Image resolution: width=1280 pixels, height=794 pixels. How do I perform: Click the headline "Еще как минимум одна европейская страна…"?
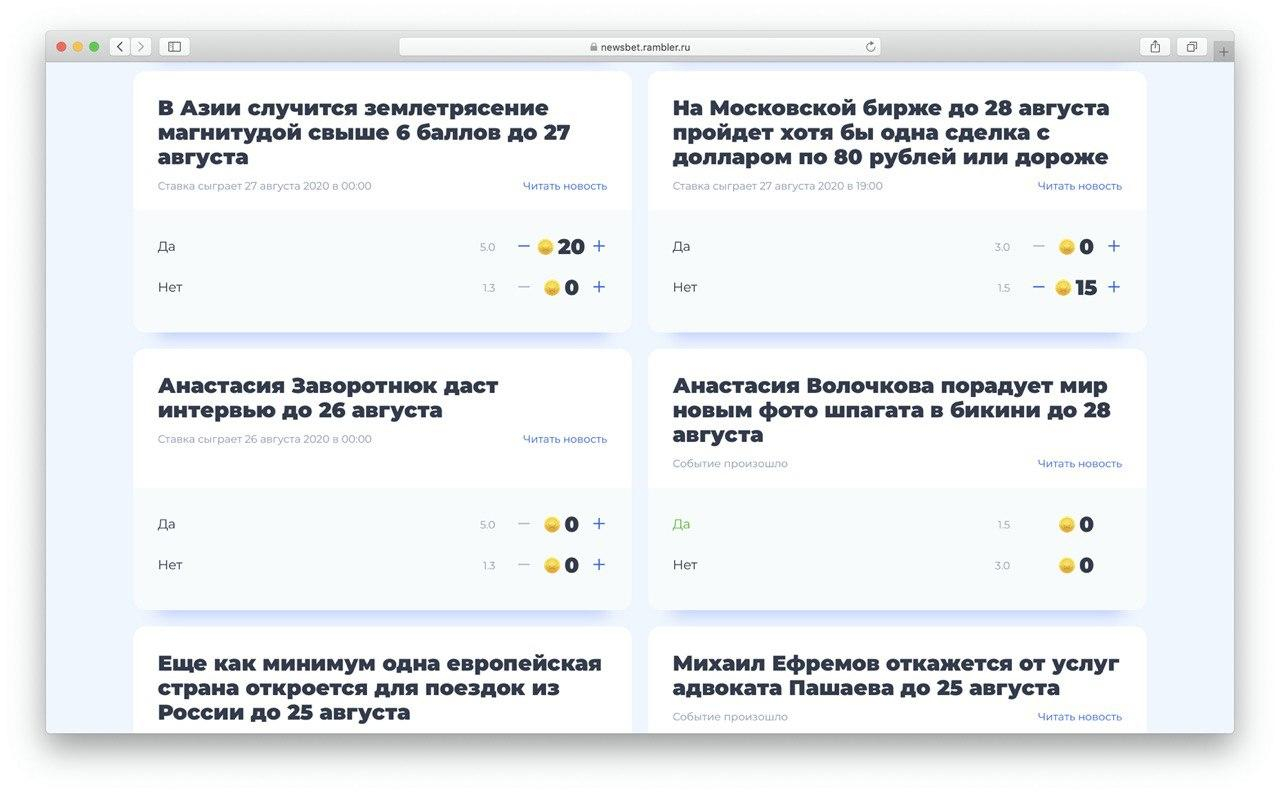tap(380, 688)
